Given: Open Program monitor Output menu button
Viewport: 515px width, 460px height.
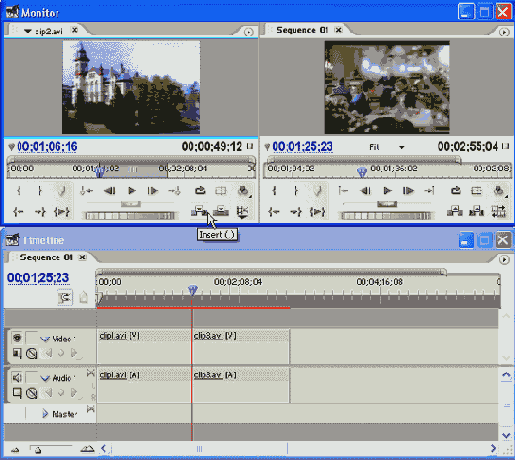Looking at the screenshot, I should 500,191.
